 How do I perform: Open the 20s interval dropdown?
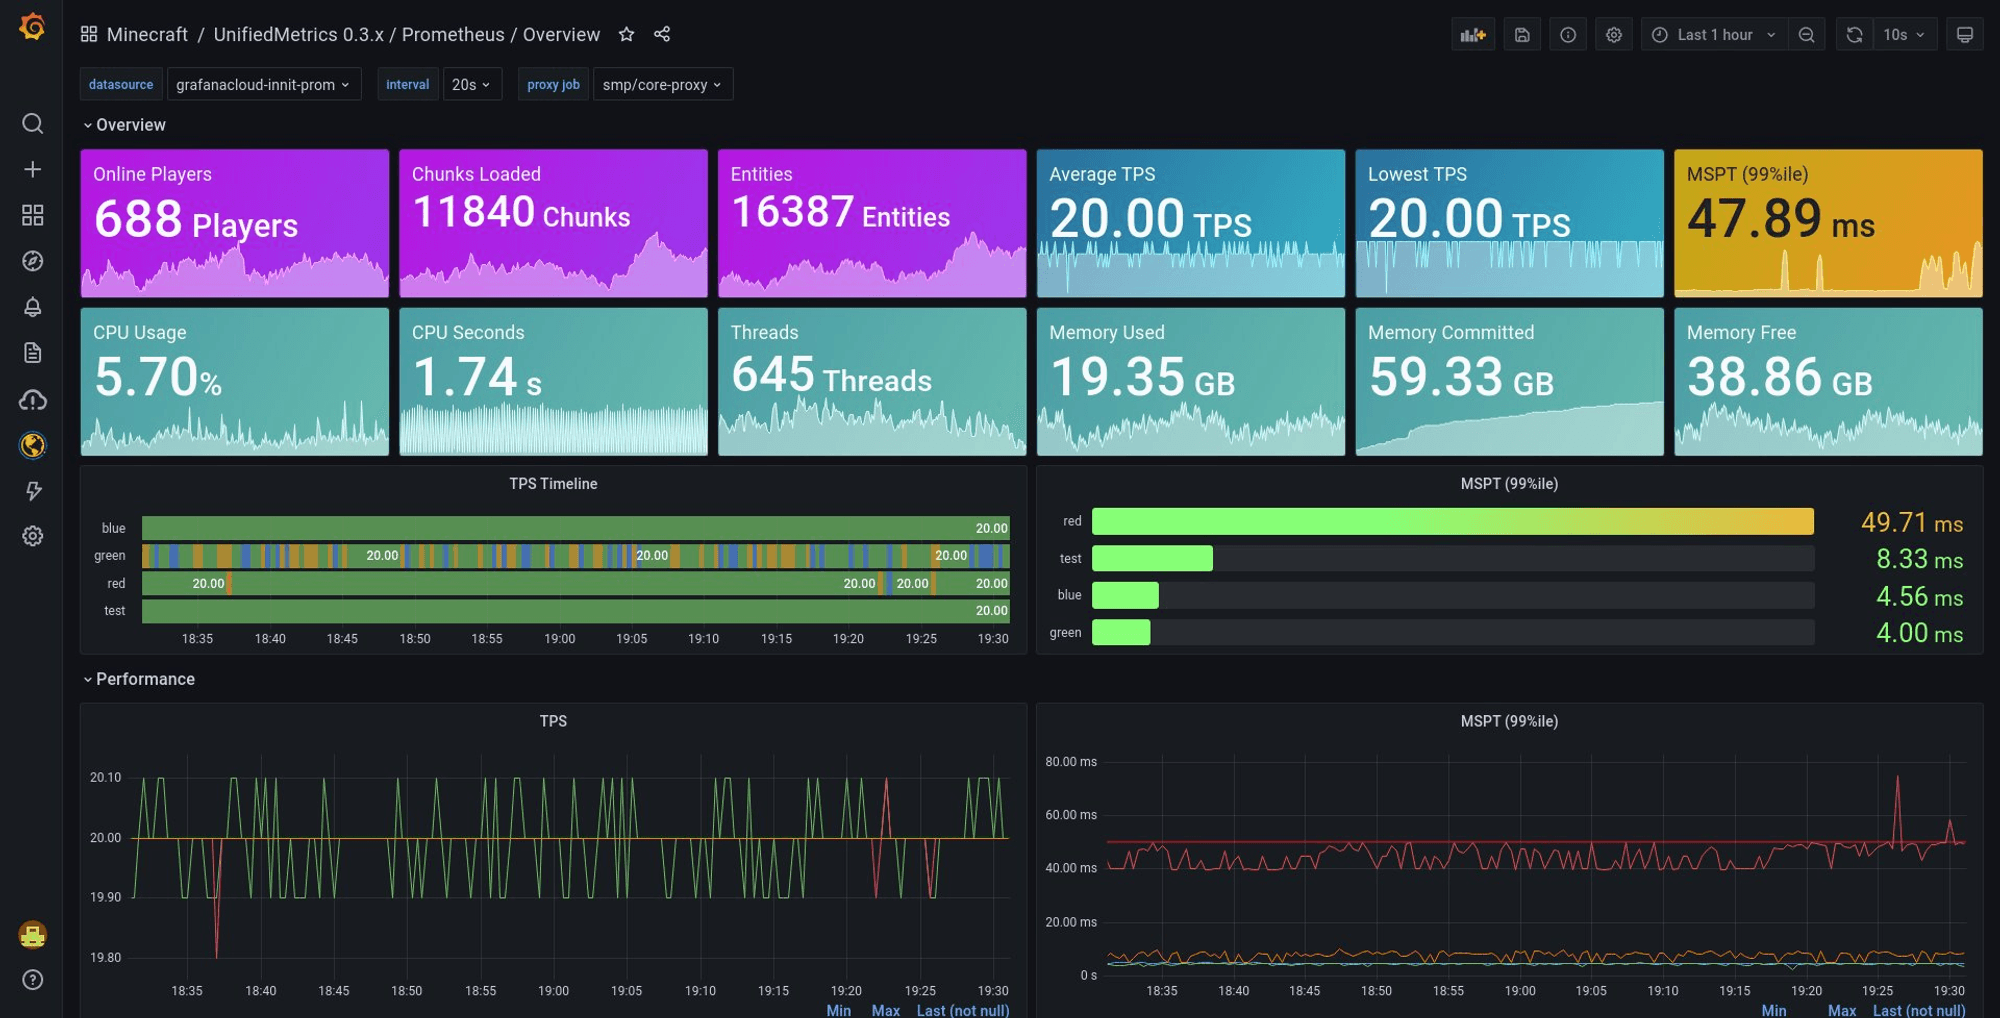[471, 84]
